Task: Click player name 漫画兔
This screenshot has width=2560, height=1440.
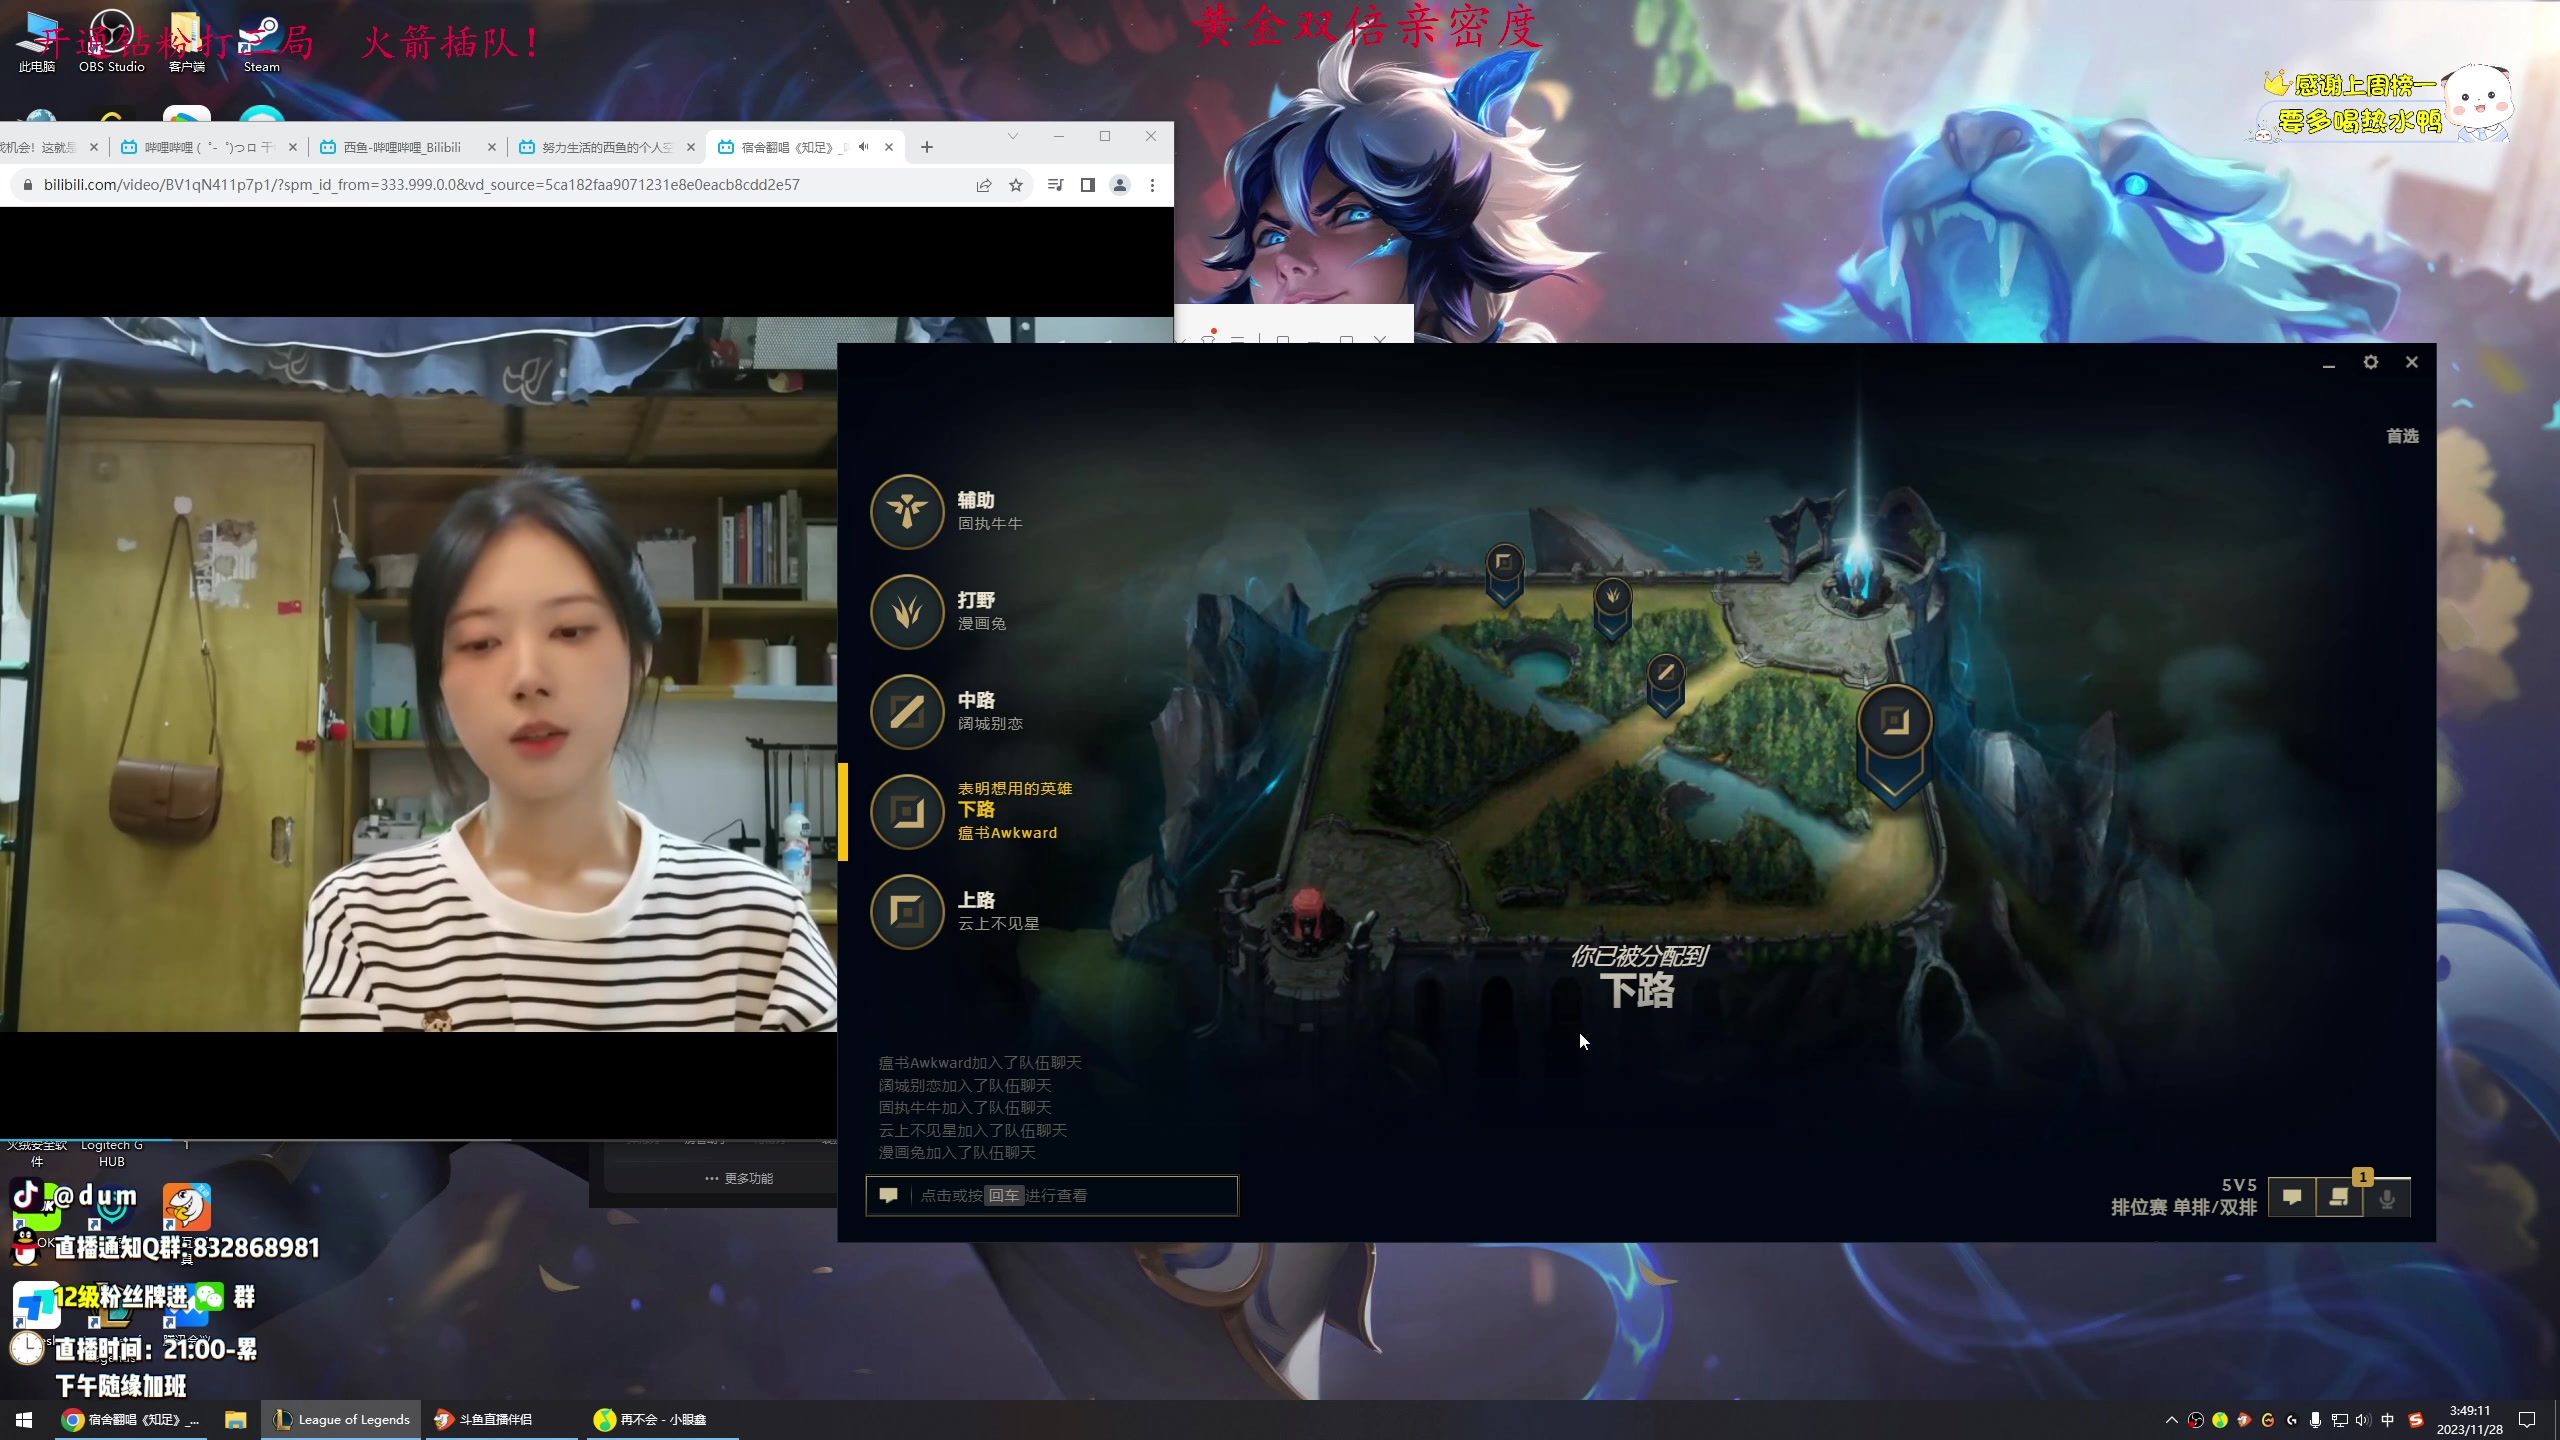Action: point(982,624)
